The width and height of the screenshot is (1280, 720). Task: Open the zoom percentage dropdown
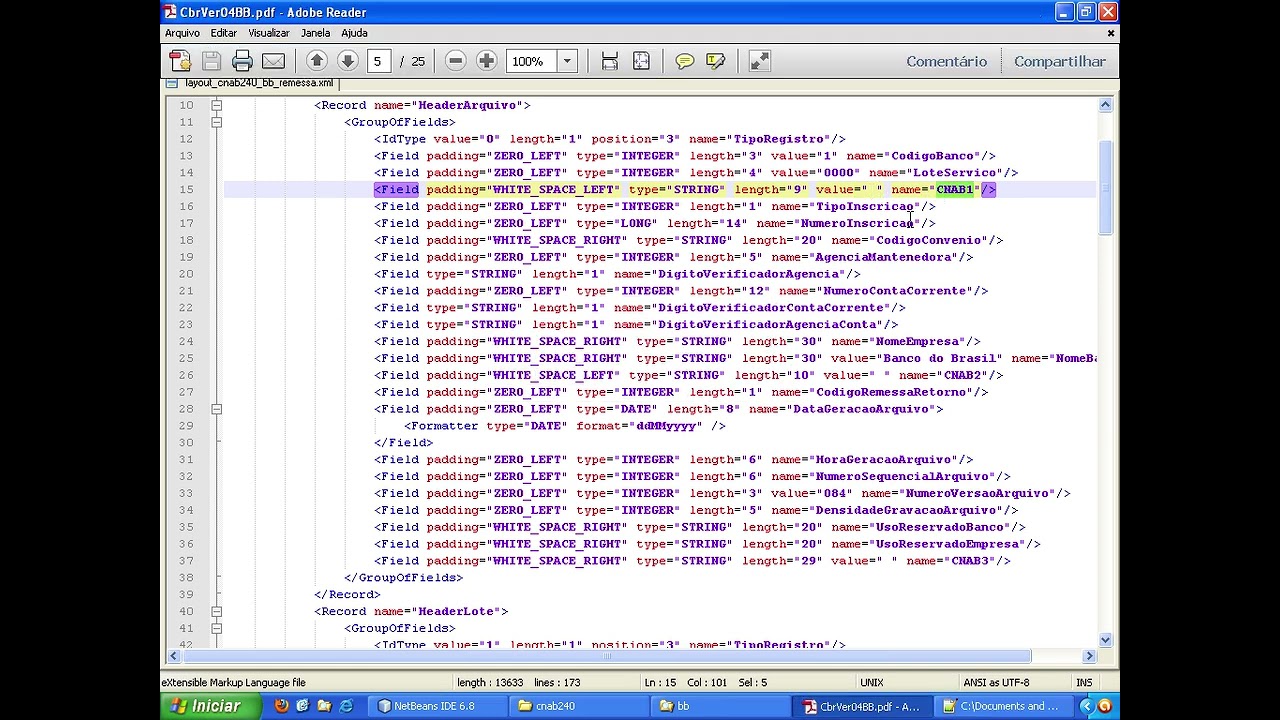coord(567,61)
